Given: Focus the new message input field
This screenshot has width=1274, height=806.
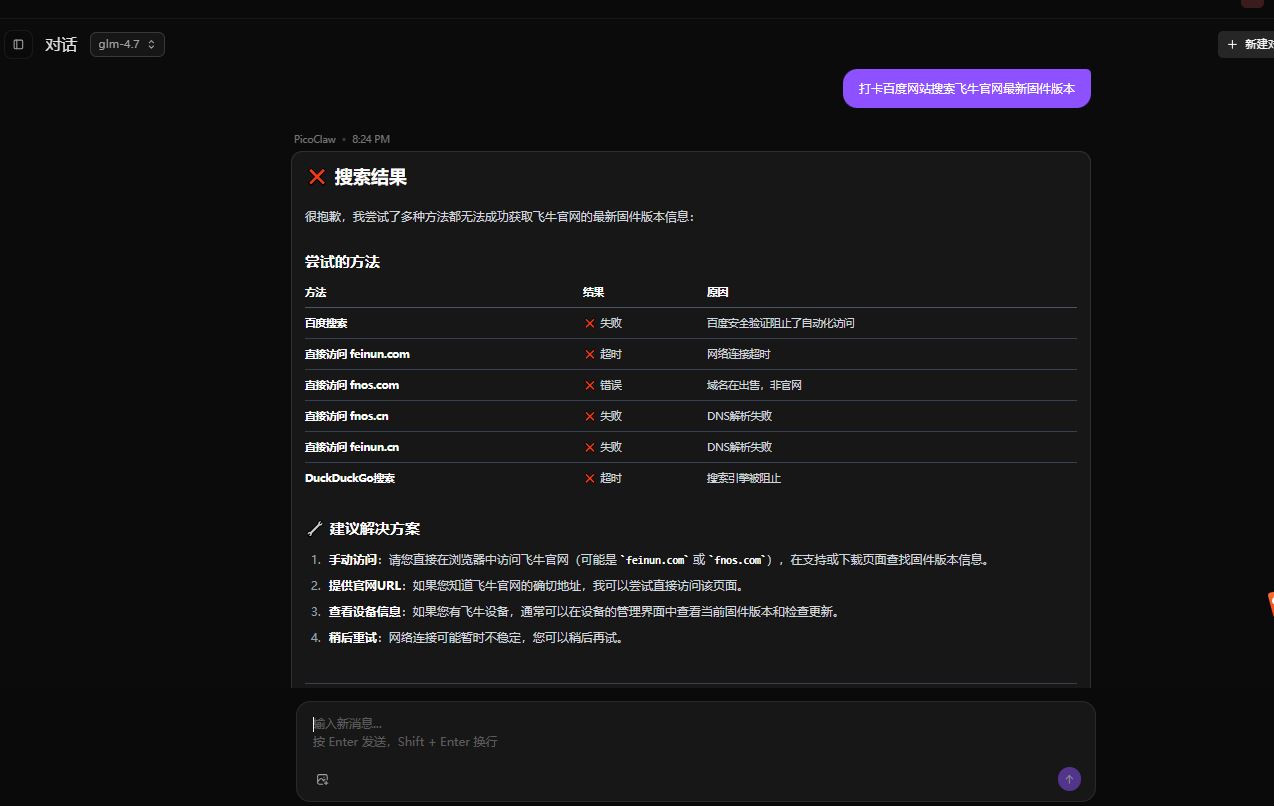Looking at the screenshot, I should [x=695, y=732].
